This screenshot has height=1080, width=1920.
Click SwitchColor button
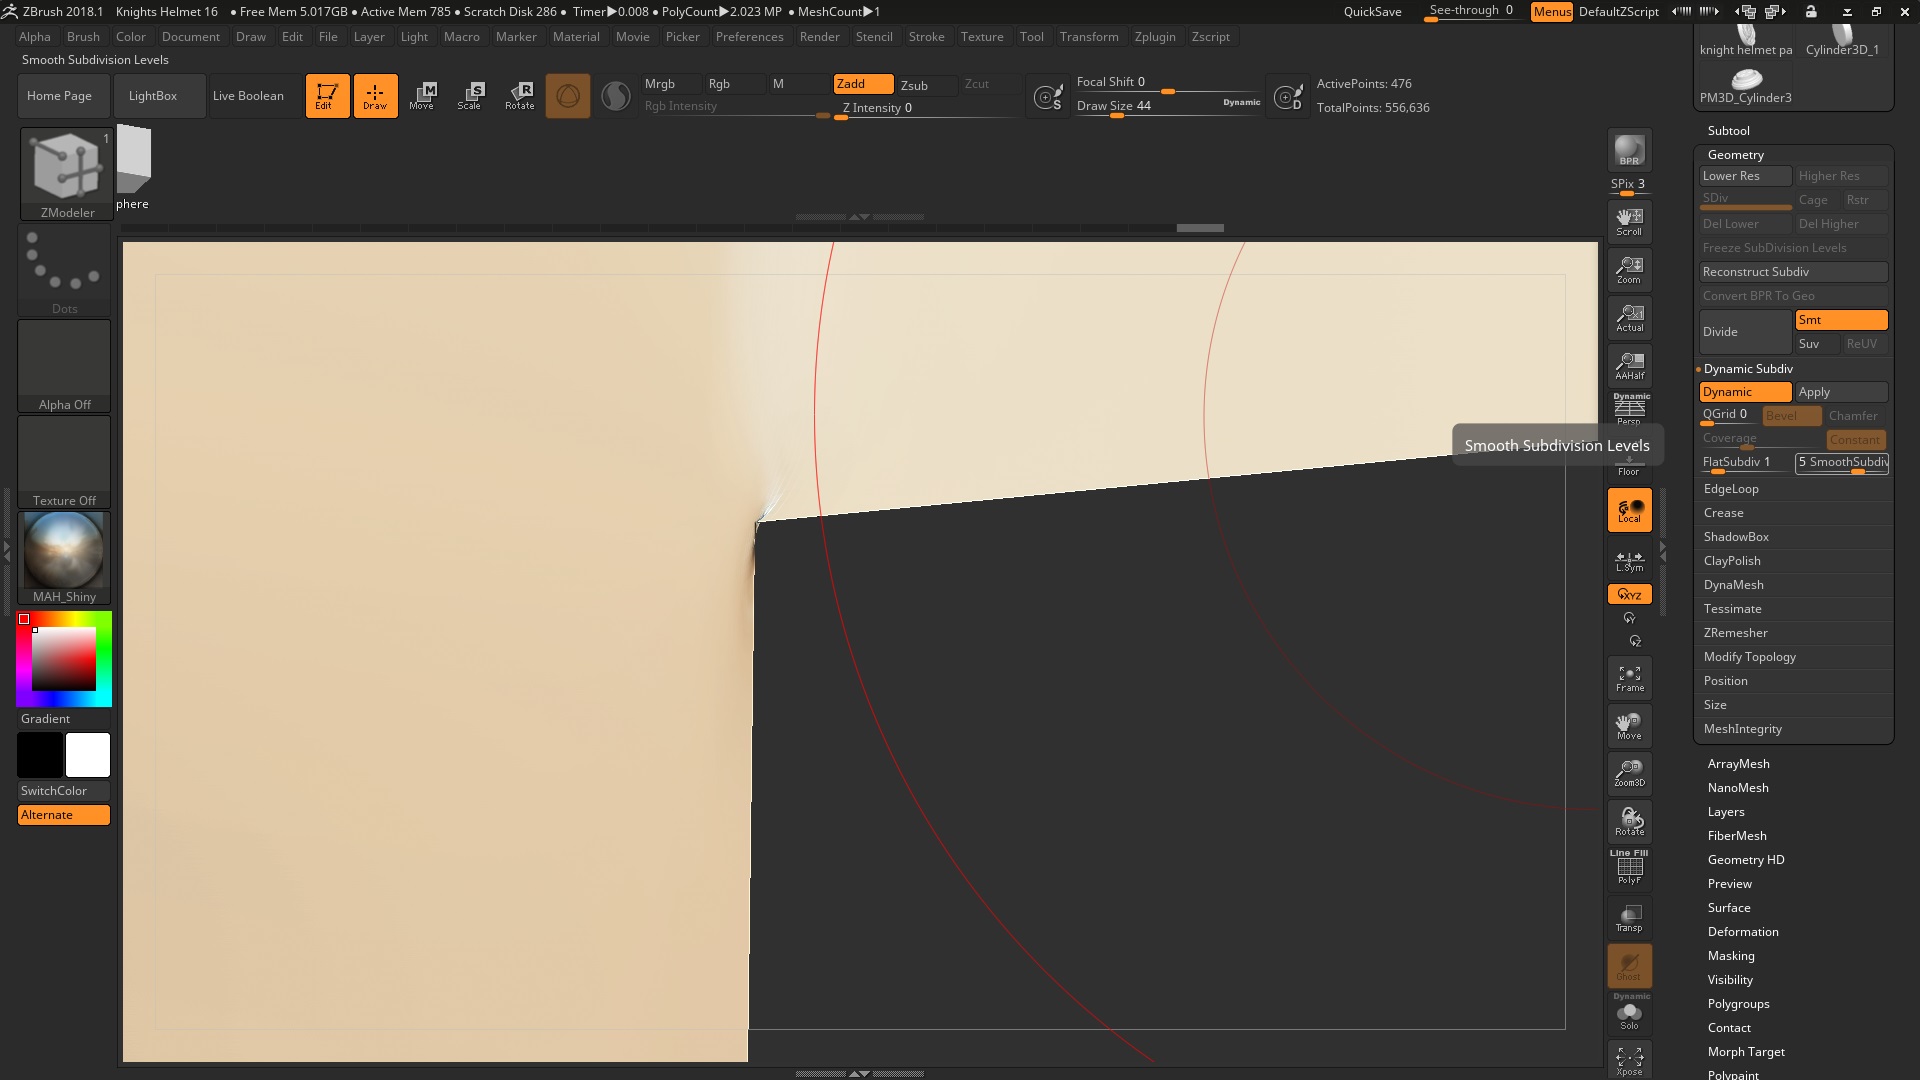tap(64, 791)
